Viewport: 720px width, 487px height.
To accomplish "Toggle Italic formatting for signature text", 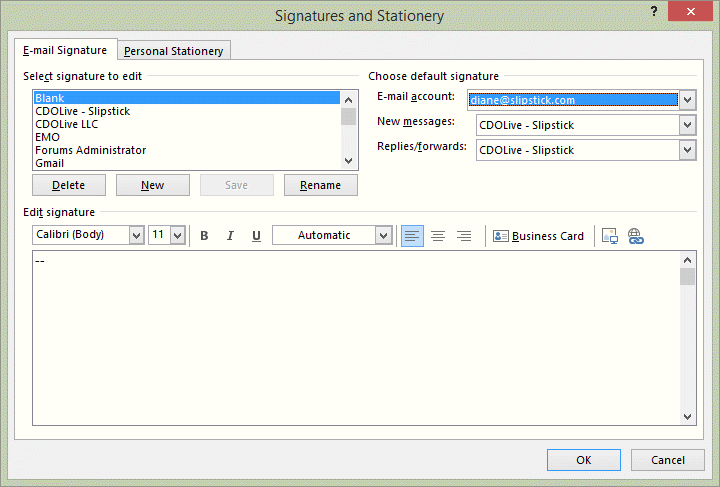I will coord(230,236).
